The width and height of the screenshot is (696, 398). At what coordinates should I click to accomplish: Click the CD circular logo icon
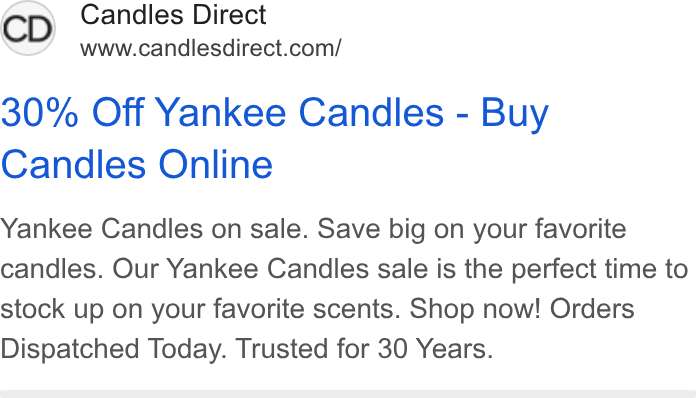tap(28, 28)
